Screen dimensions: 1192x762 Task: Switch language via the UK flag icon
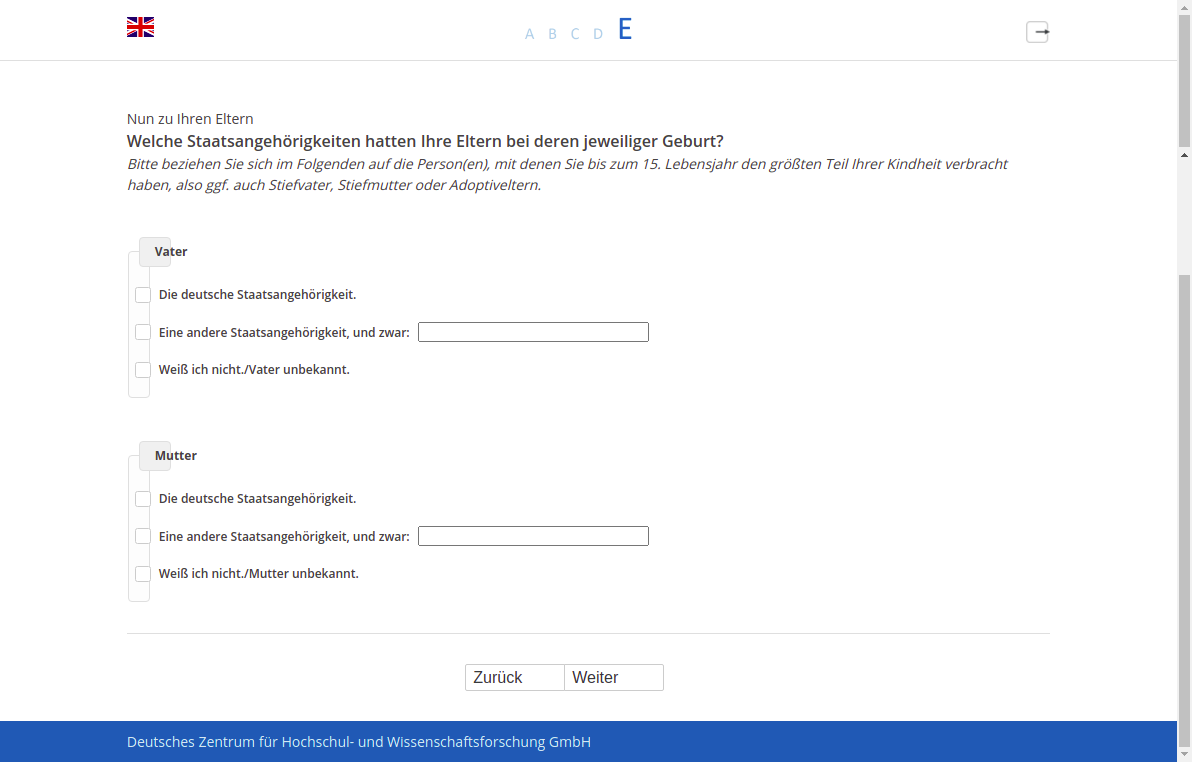tap(141, 27)
